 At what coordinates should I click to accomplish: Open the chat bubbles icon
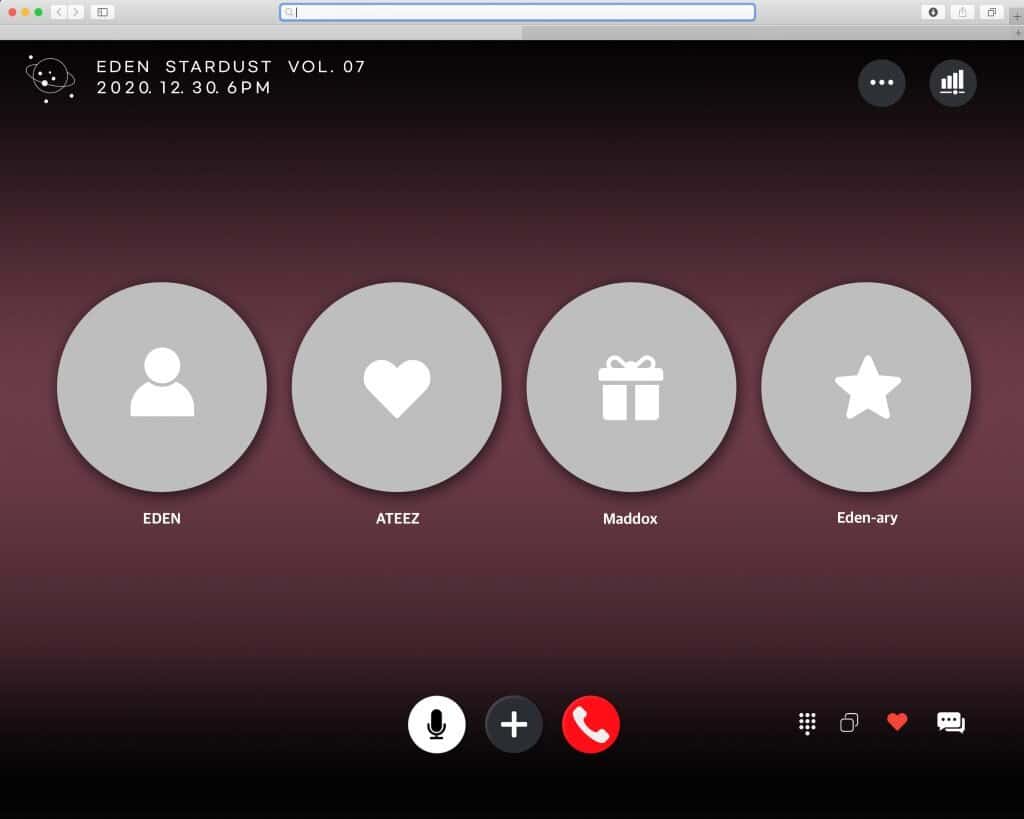[x=950, y=722]
